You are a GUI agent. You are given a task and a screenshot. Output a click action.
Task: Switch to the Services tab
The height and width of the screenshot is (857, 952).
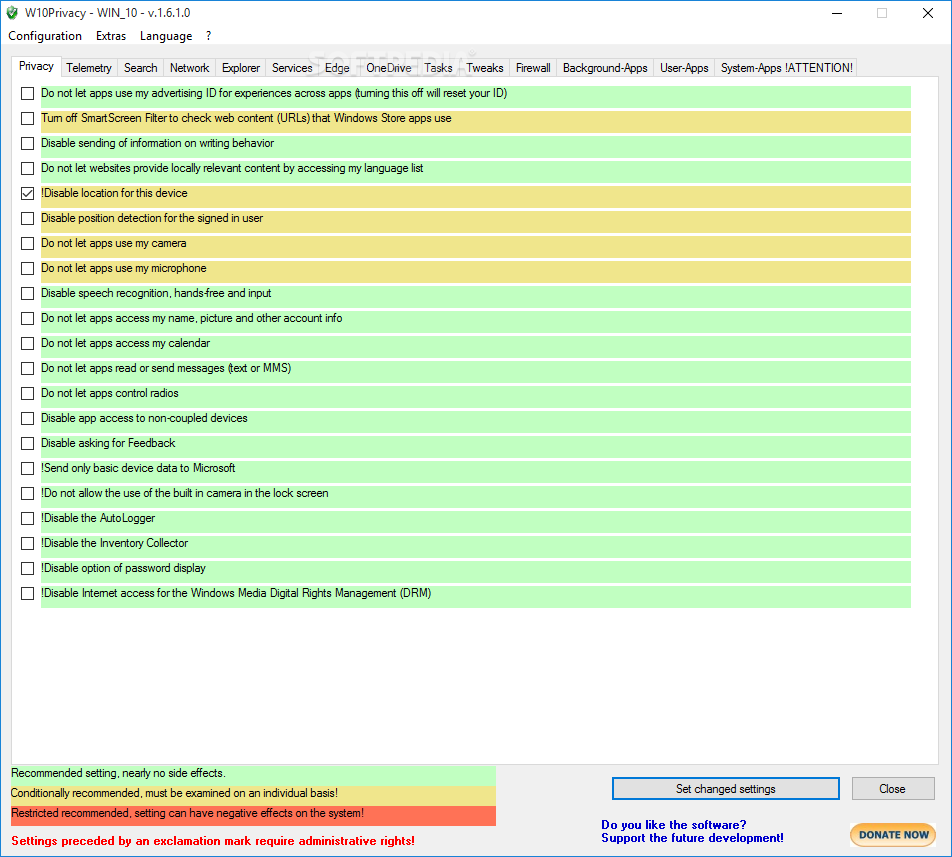(291, 68)
